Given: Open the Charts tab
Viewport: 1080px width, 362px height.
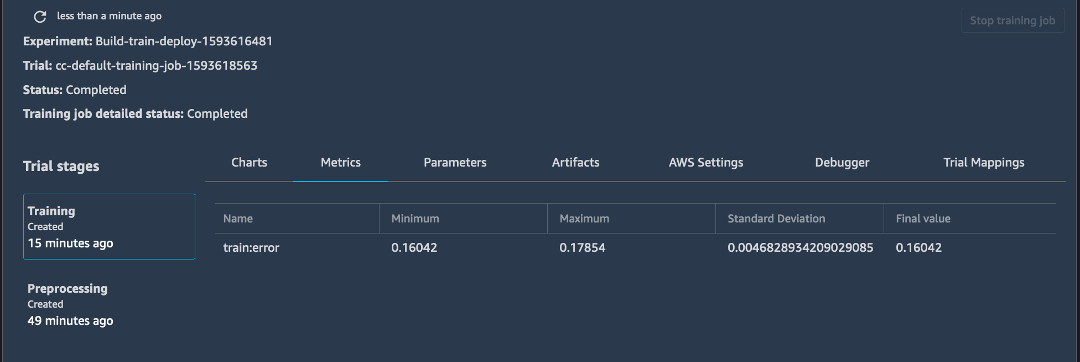Looking at the screenshot, I should point(249,162).
